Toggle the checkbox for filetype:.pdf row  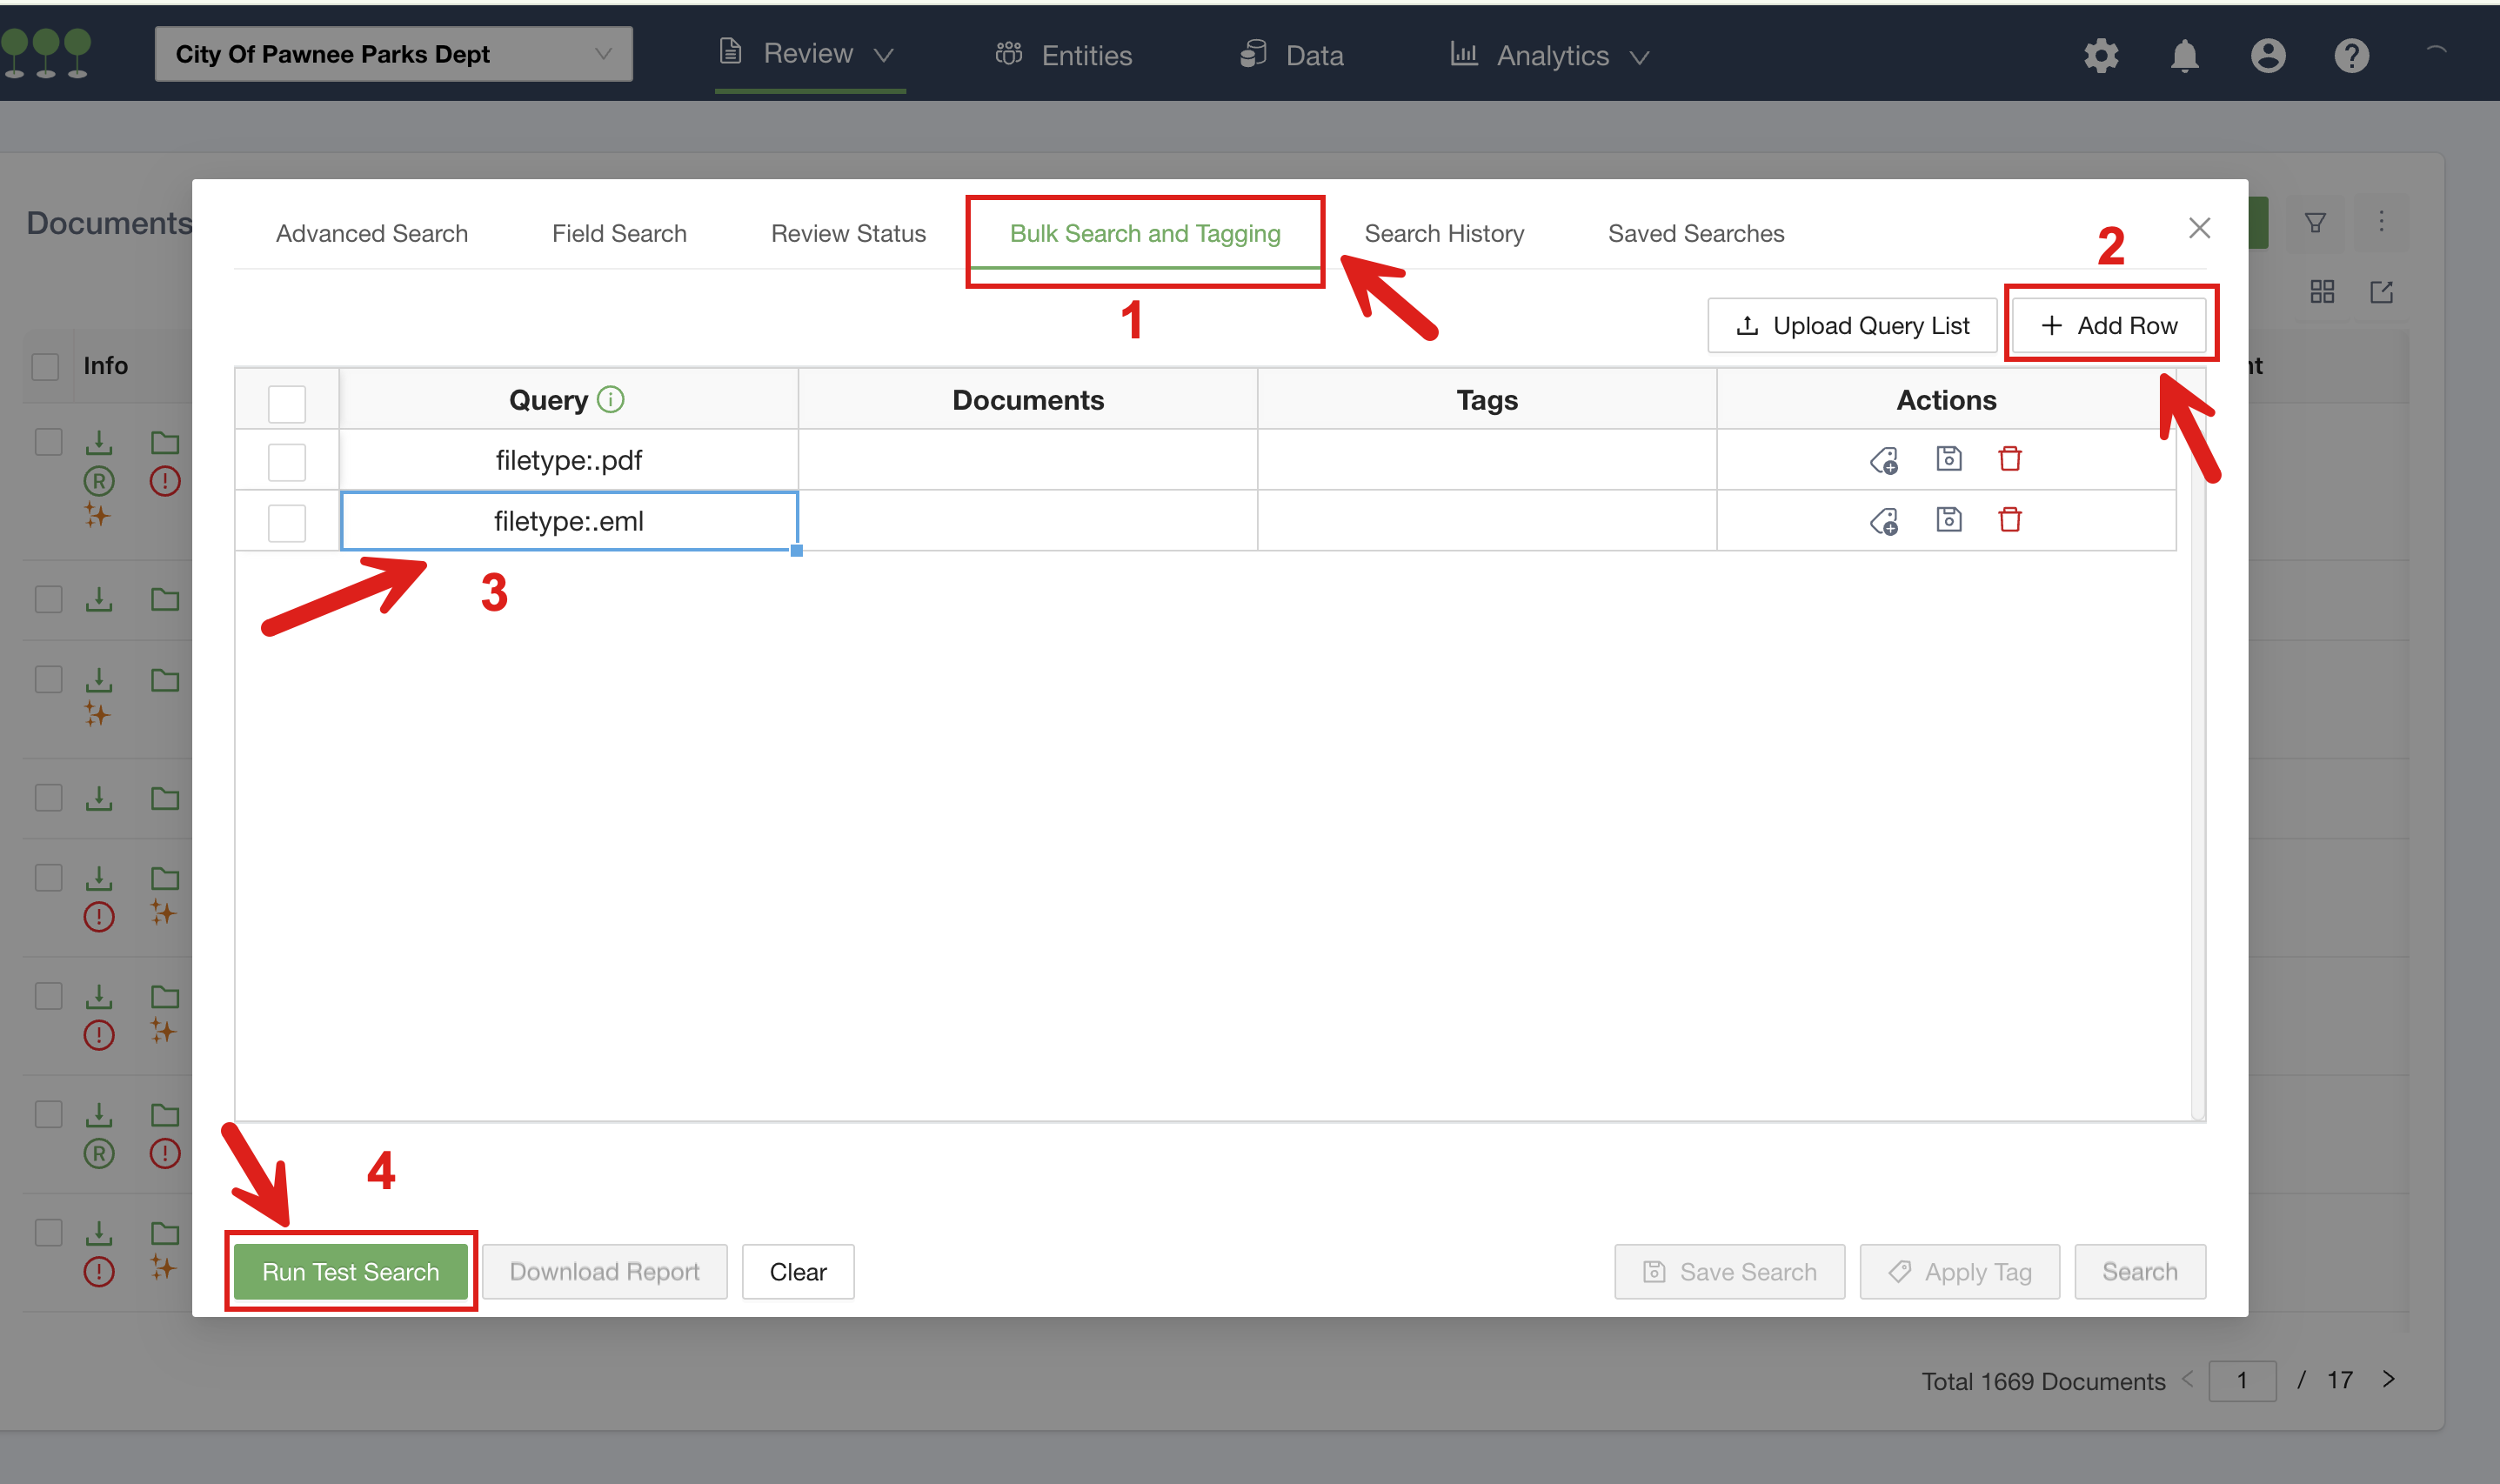(x=286, y=459)
